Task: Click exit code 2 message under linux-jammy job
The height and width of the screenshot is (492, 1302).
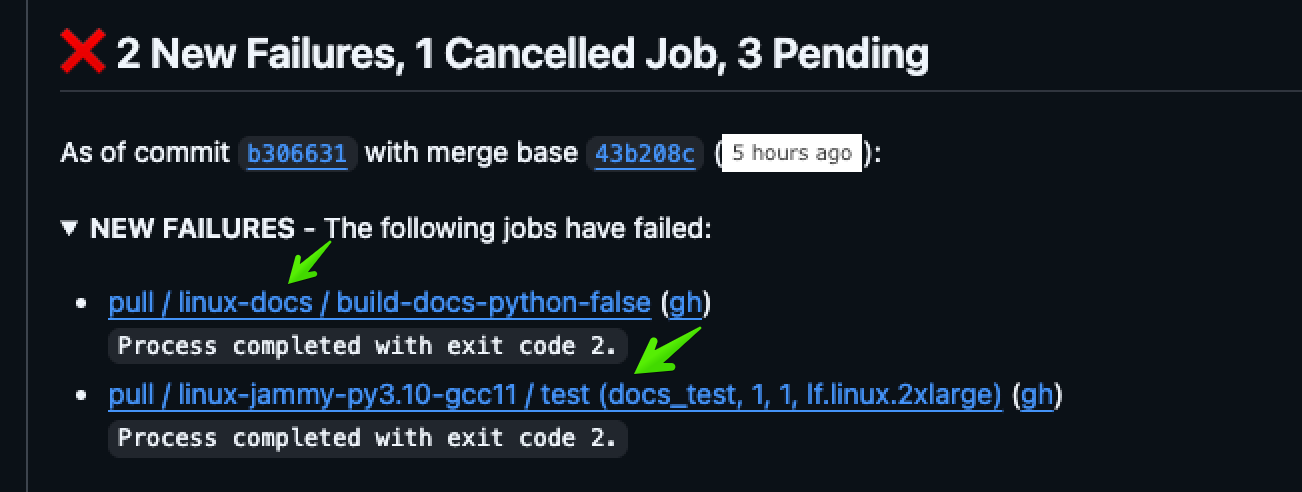Action: click(368, 438)
